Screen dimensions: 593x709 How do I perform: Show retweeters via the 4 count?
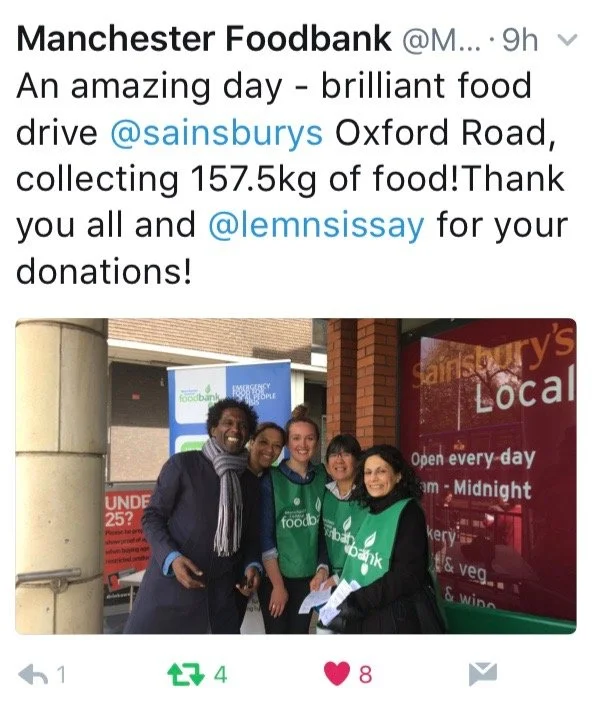(x=219, y=675)
